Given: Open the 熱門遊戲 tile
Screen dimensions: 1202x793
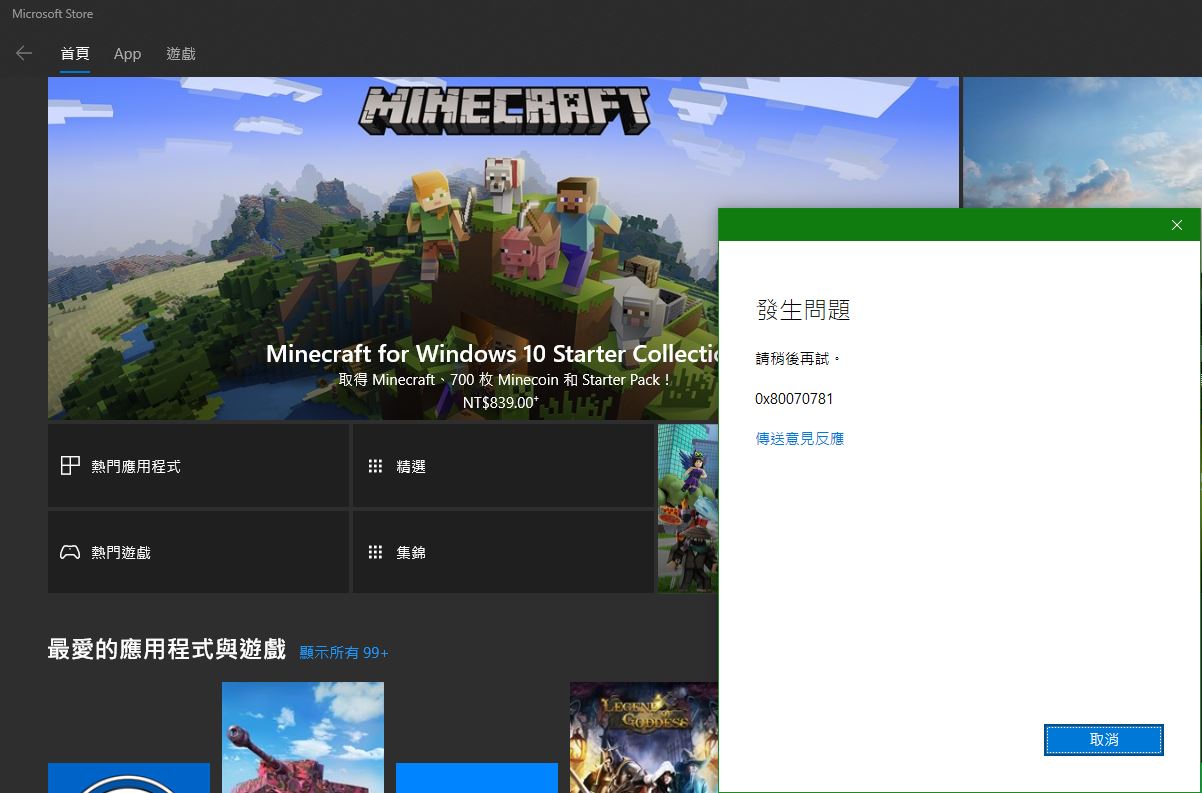Looking at the screenshot, I should point(198,552).
